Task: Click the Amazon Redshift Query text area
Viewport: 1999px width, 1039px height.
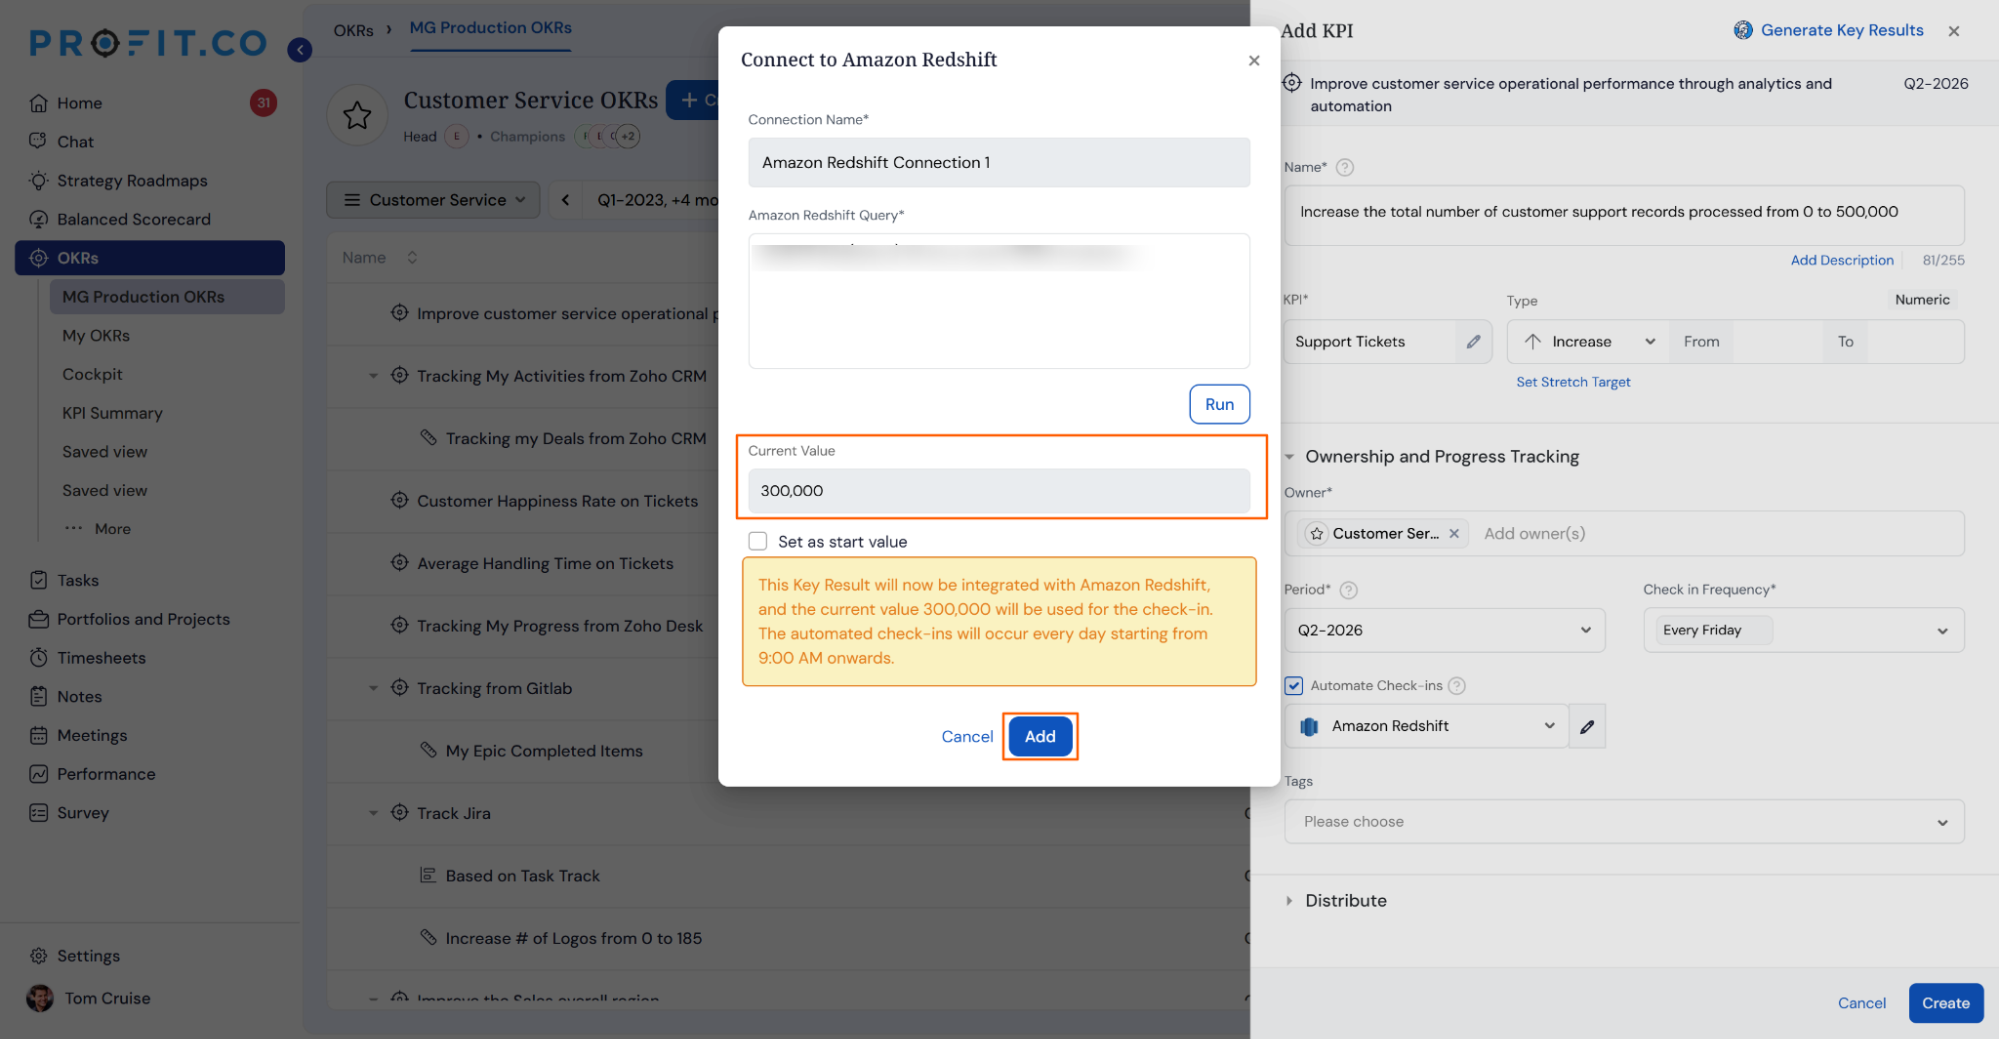Action: pyautogui.click(x=999, y=301)
